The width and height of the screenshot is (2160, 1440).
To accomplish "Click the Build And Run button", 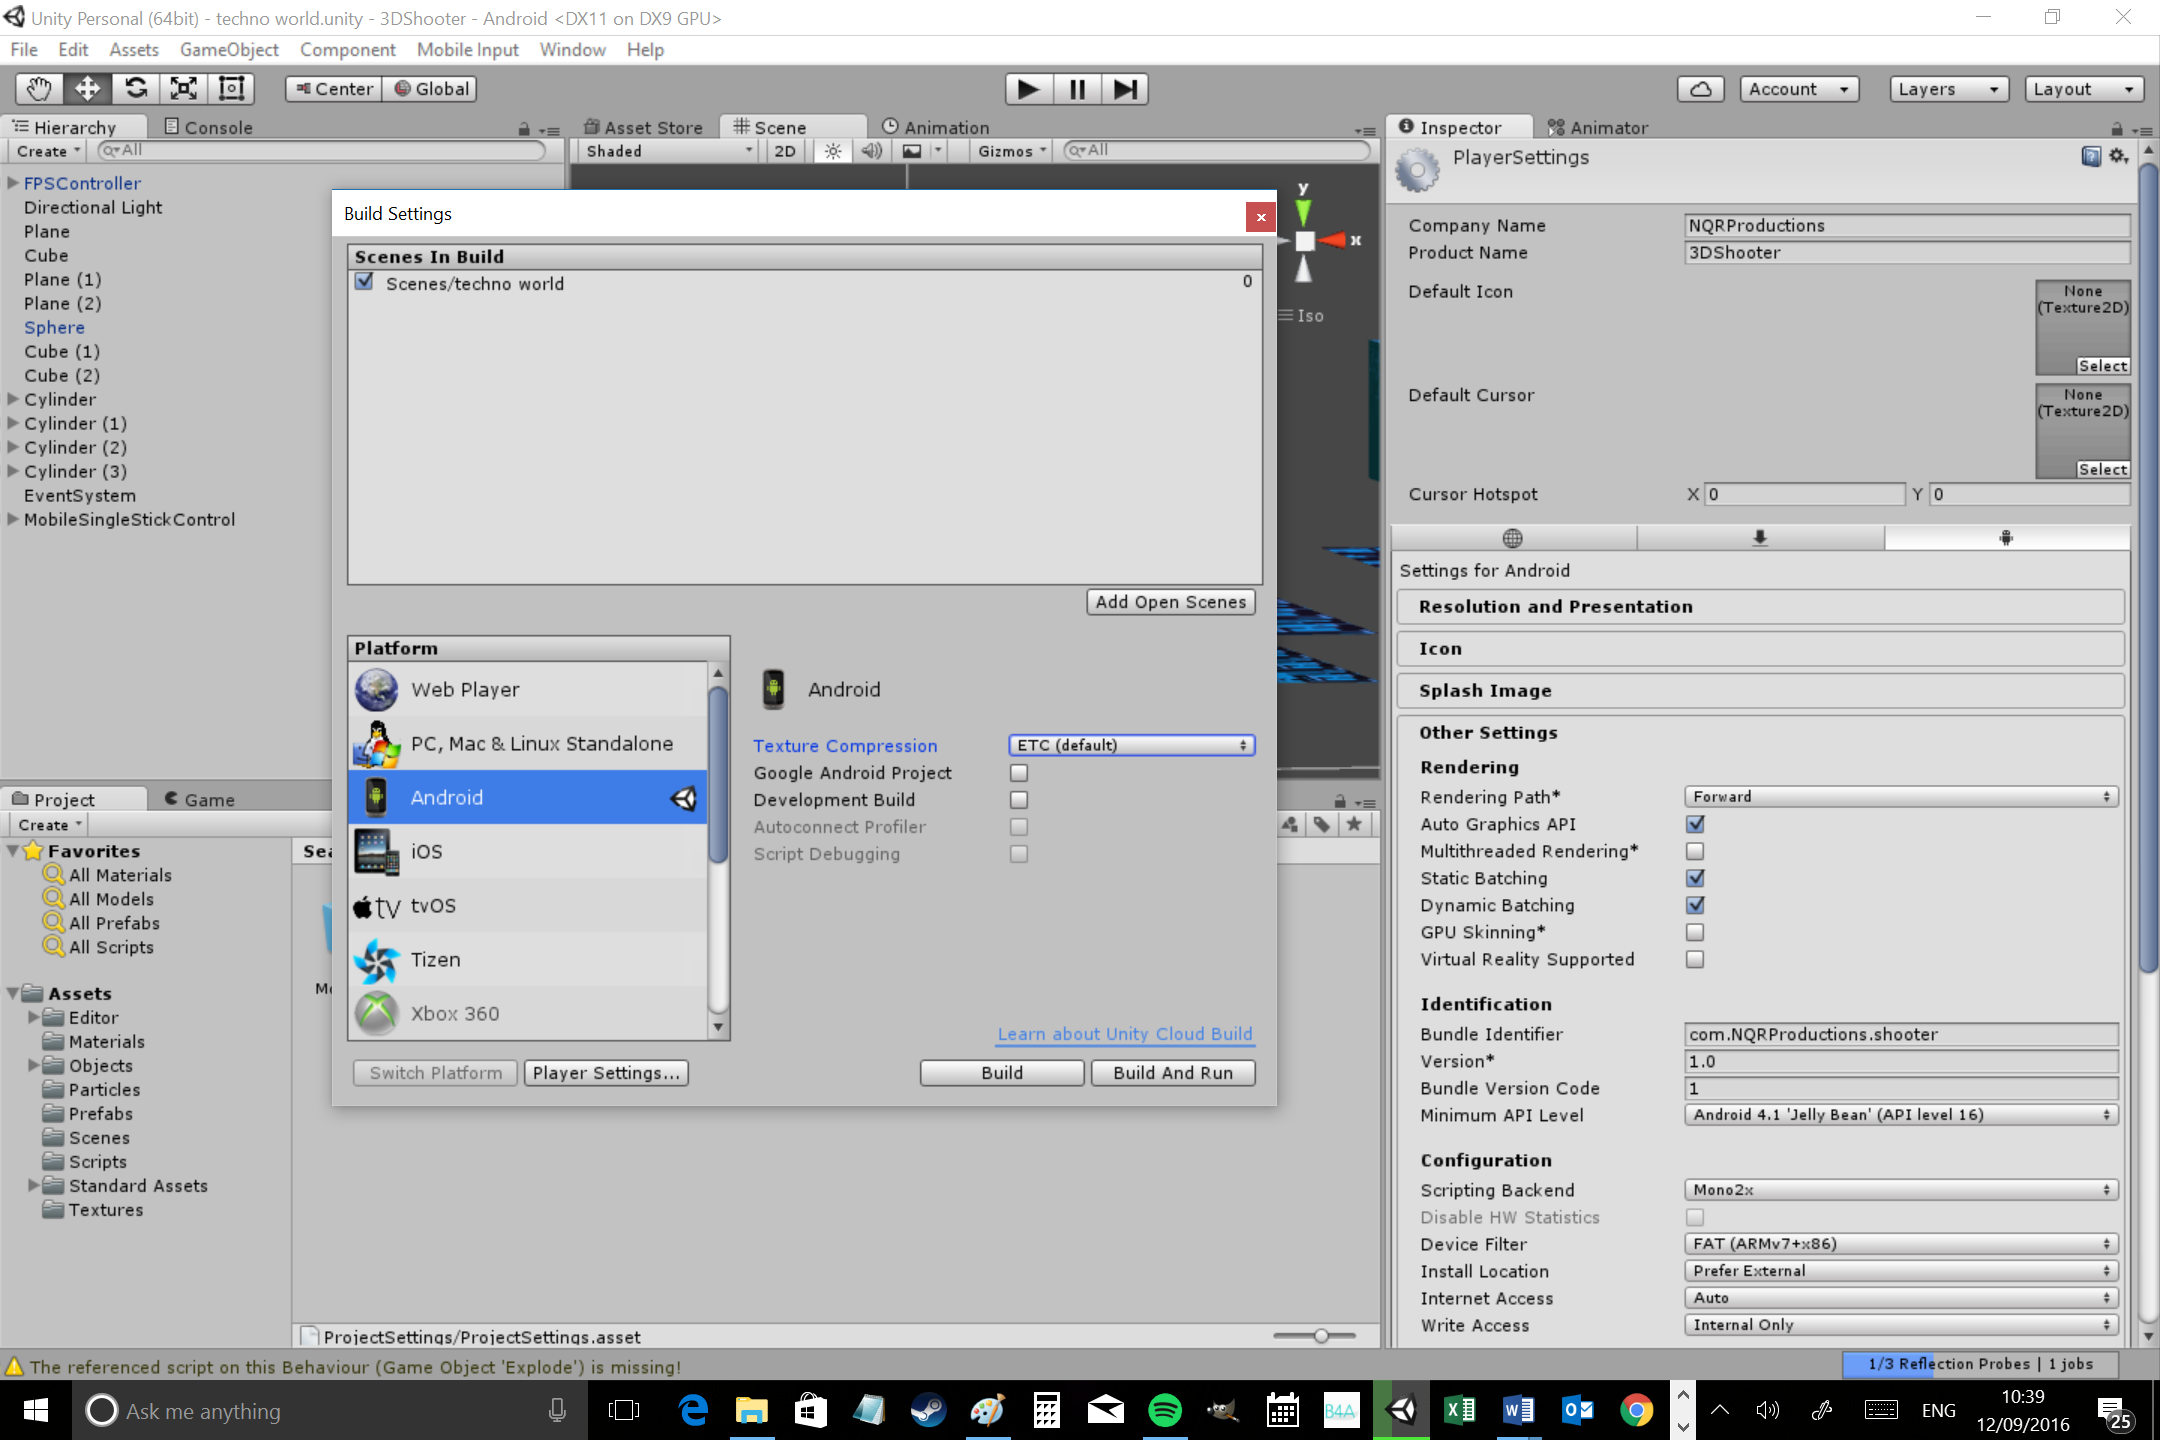I will click(x=1172, y=1073).
